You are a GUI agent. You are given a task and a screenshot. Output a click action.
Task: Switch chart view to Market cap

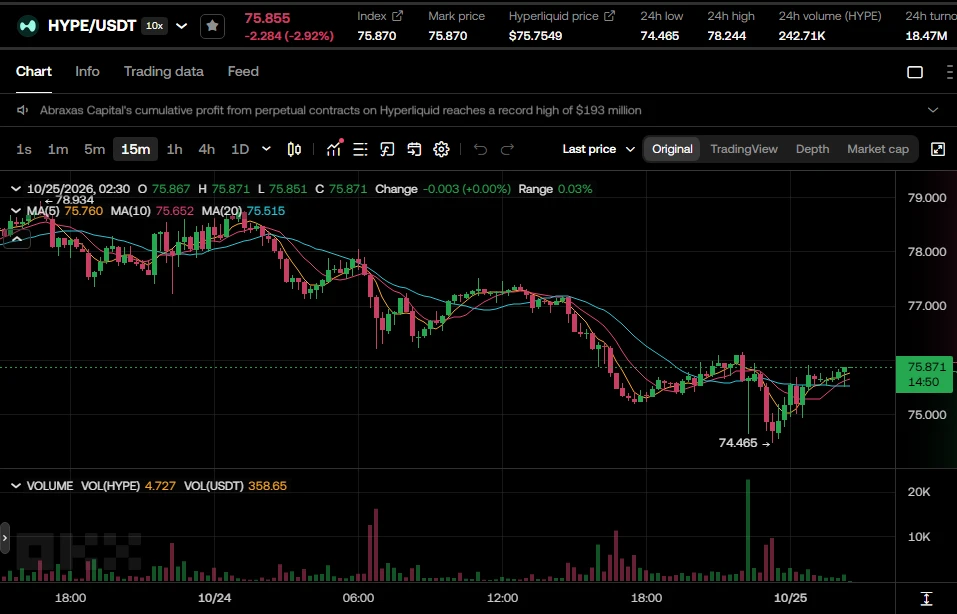pyautogui.click(x=878, y=149)
